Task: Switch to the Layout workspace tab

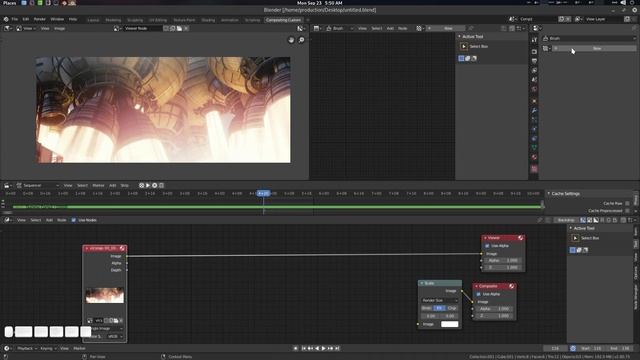Action: point(93,20)
